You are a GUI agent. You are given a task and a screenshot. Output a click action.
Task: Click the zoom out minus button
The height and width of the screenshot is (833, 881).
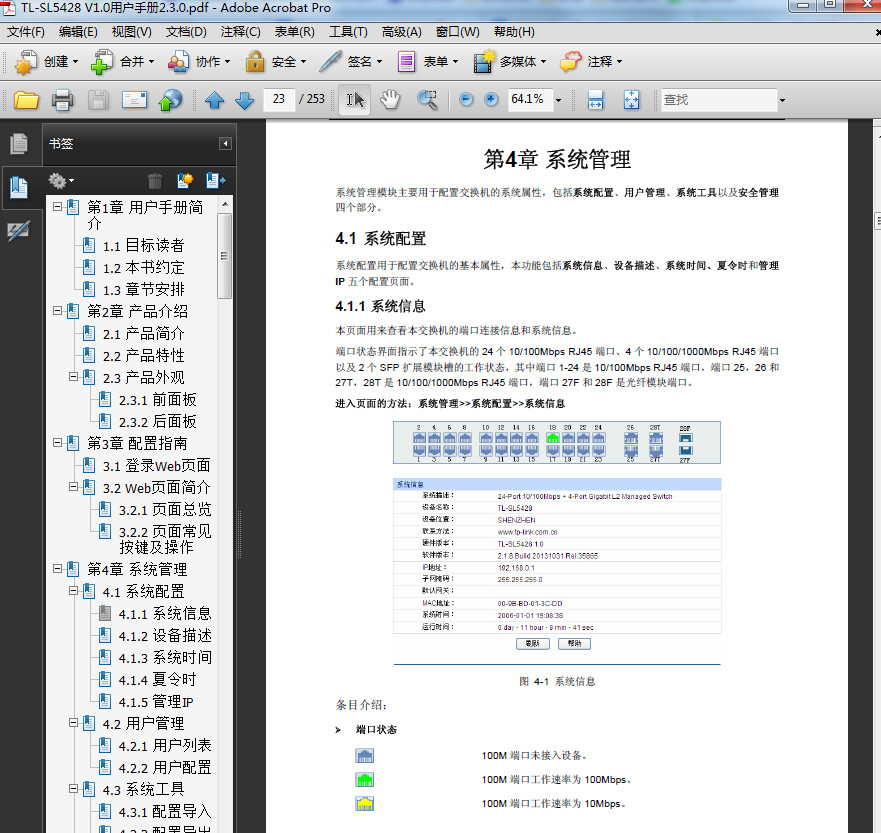tap(466, 99)
